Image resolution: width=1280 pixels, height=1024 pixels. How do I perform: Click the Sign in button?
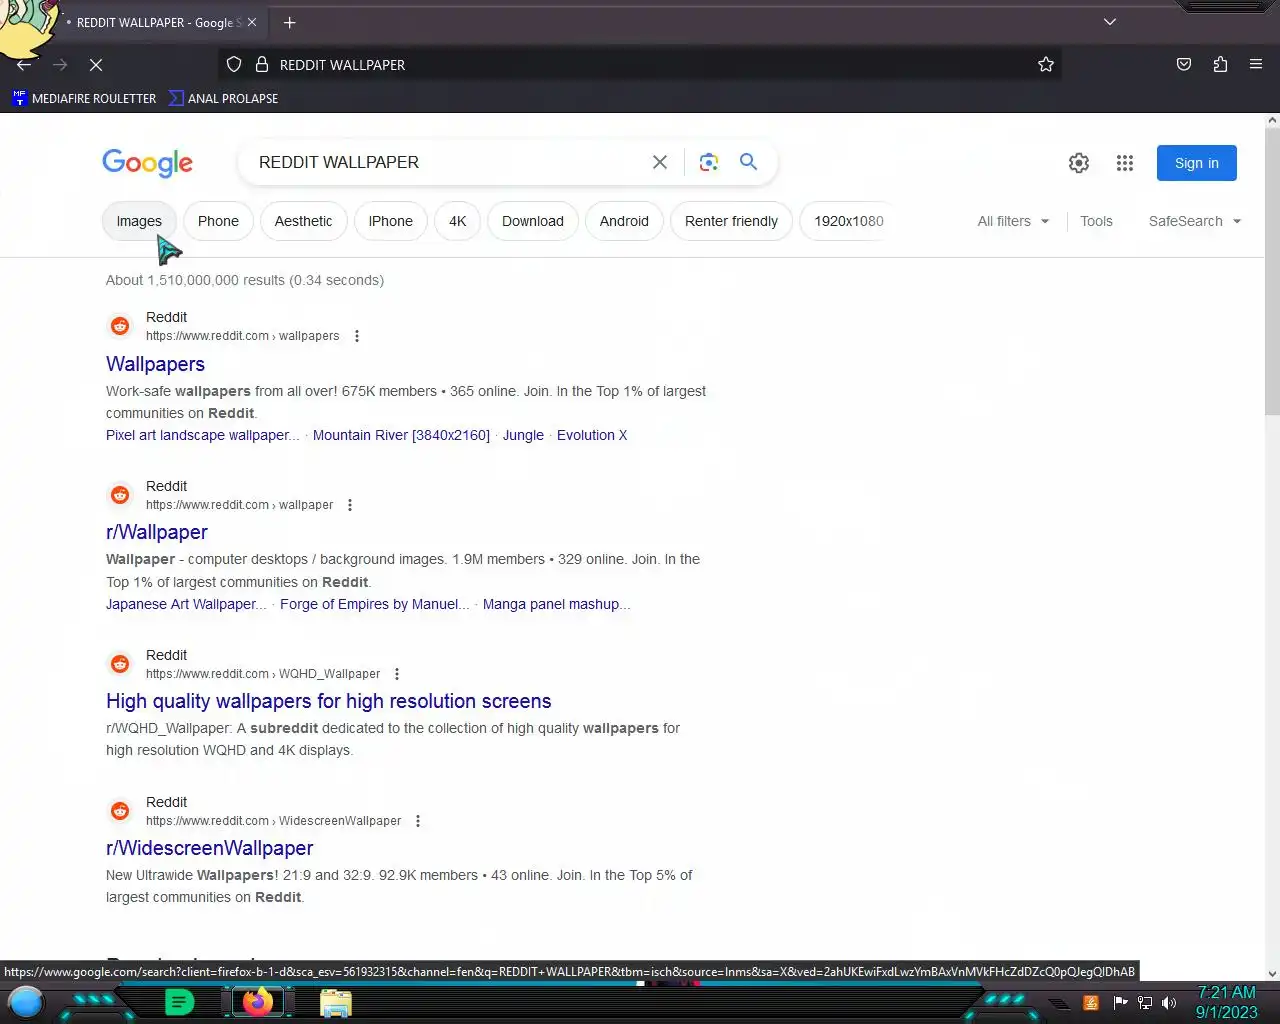[1197, 163]
